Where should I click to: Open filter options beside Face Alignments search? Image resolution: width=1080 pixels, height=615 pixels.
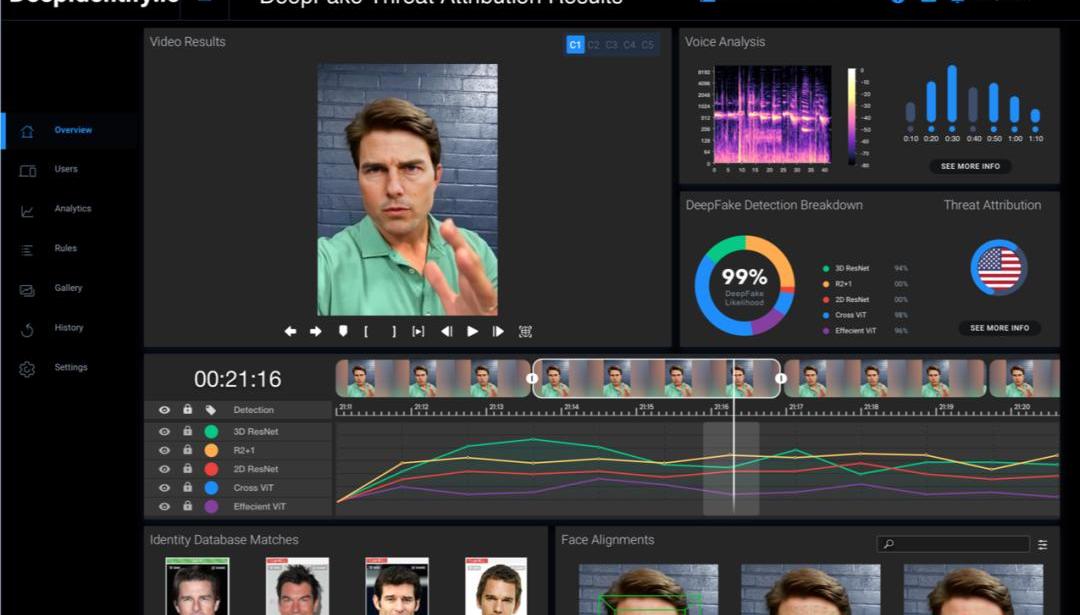1043,545
